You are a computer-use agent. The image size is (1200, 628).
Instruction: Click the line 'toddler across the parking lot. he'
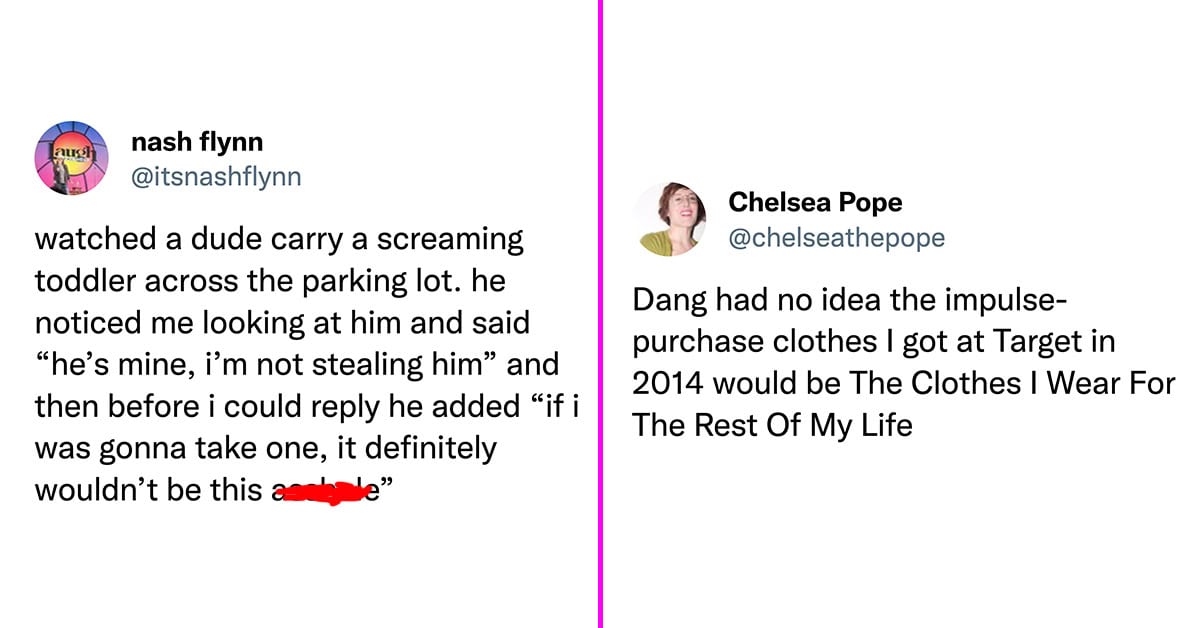(270, 281)
